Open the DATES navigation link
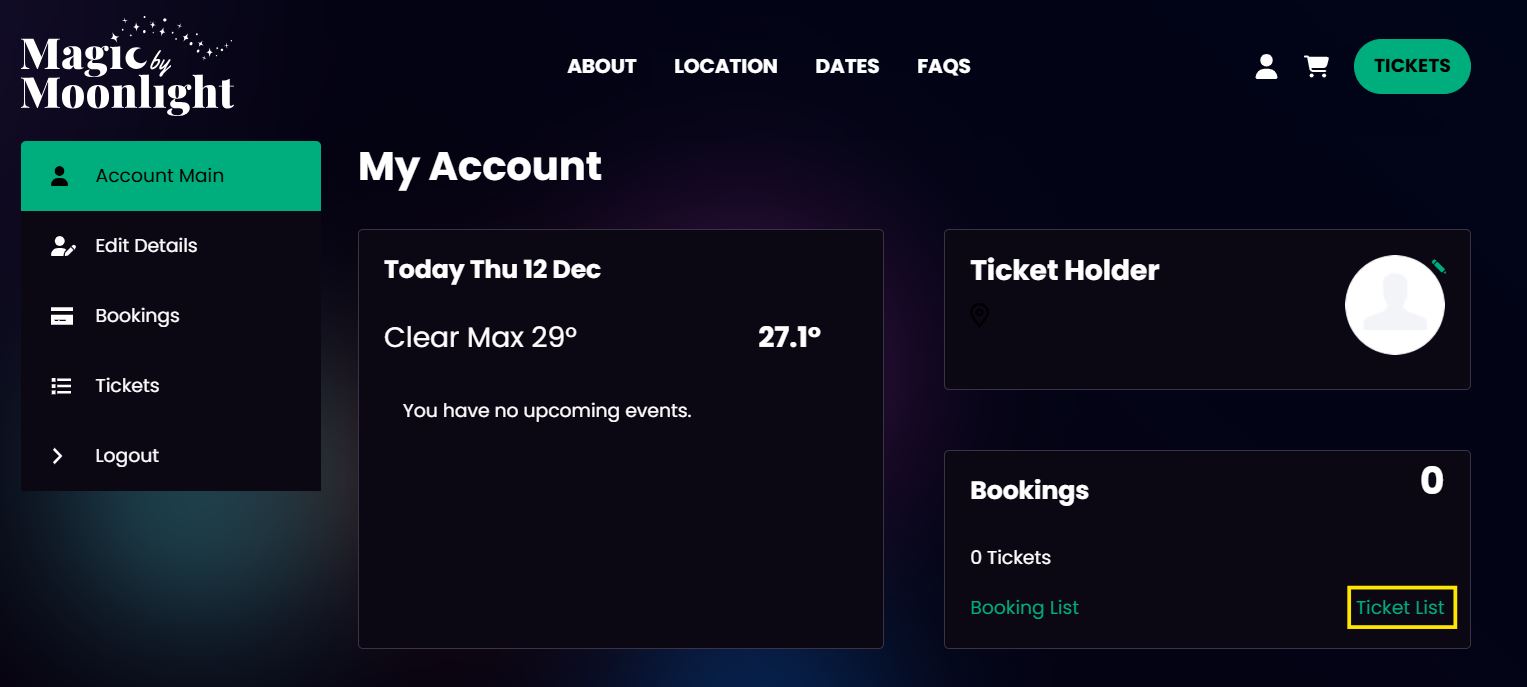The image size is (1527, 687). pos(847,66)
